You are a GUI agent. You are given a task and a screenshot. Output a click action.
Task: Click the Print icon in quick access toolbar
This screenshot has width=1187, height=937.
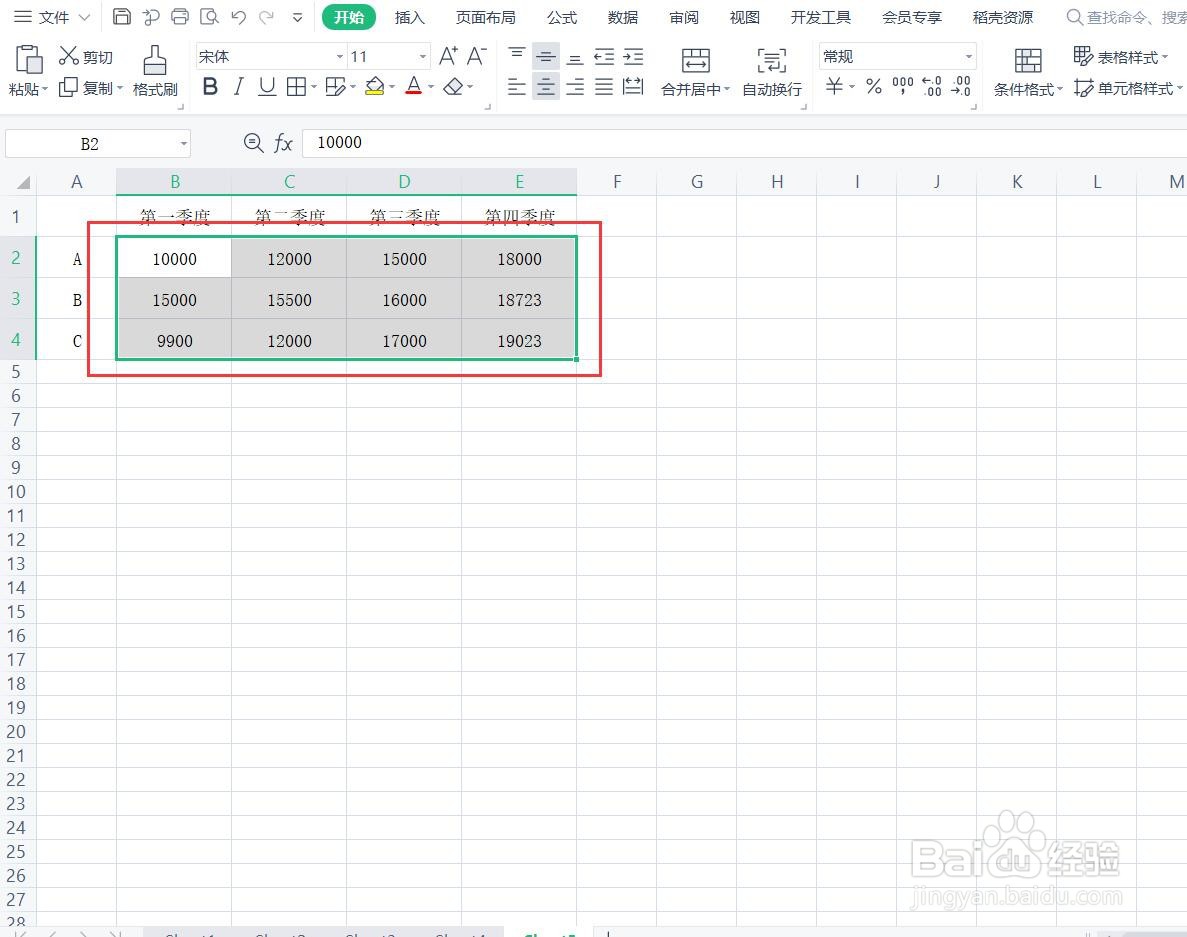tap(179, 17)
